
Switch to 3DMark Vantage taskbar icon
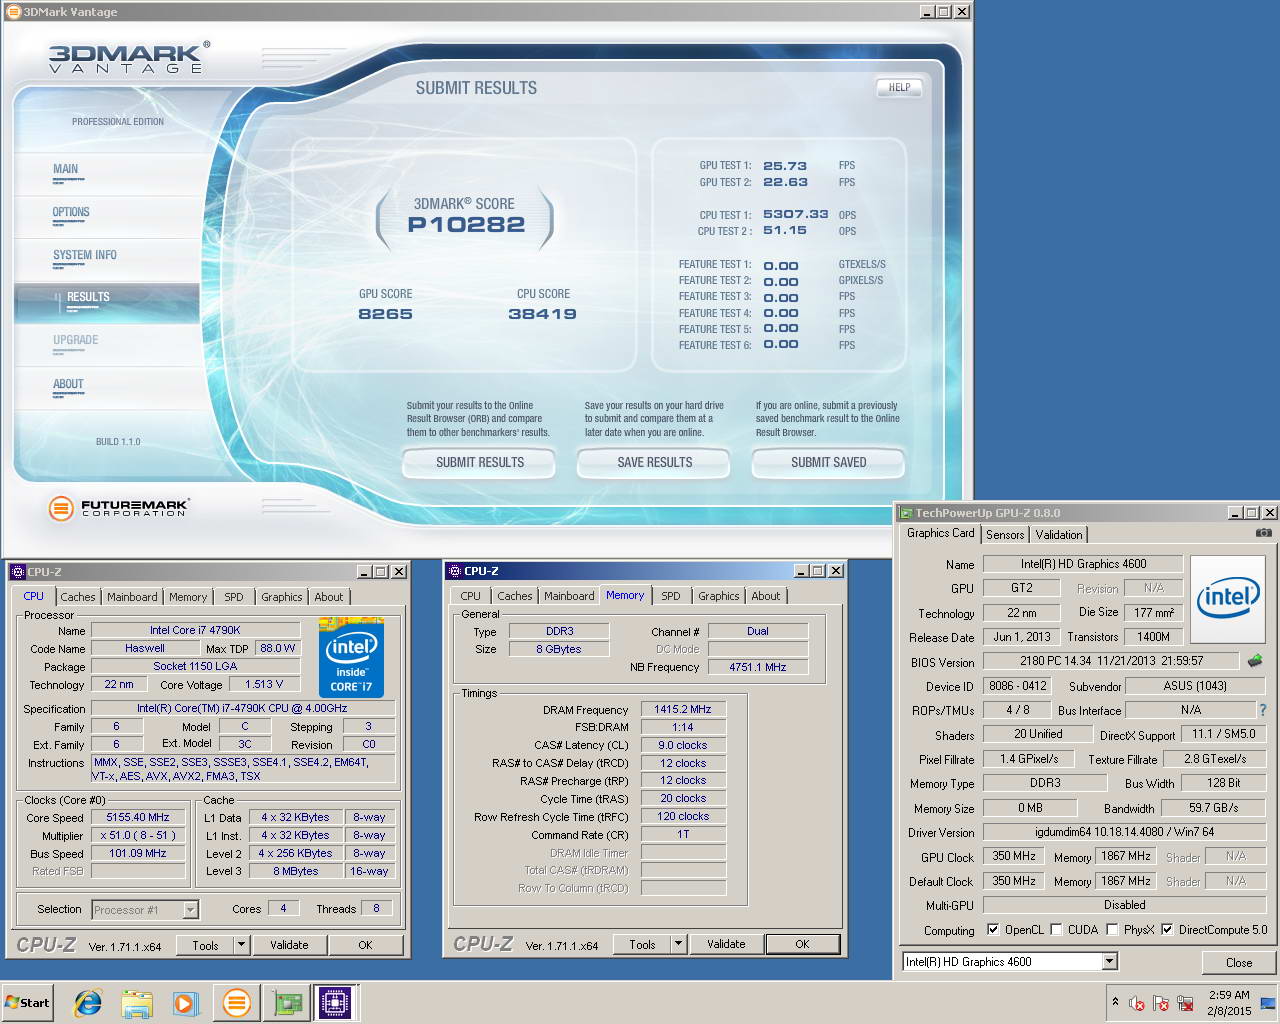tap(237, 1002)
